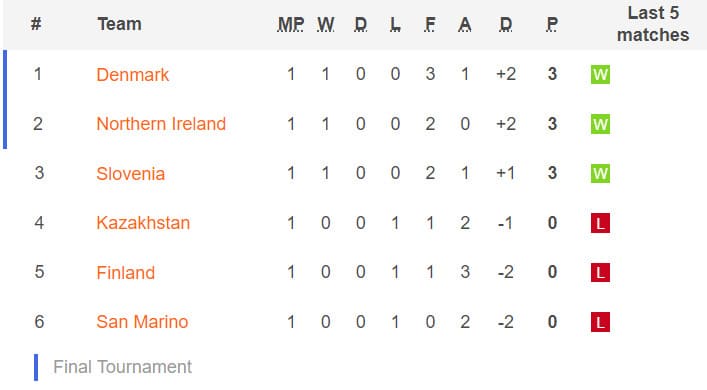Click Kazakhstan's red L result badge
707x390 pixels.
(600, 223)
